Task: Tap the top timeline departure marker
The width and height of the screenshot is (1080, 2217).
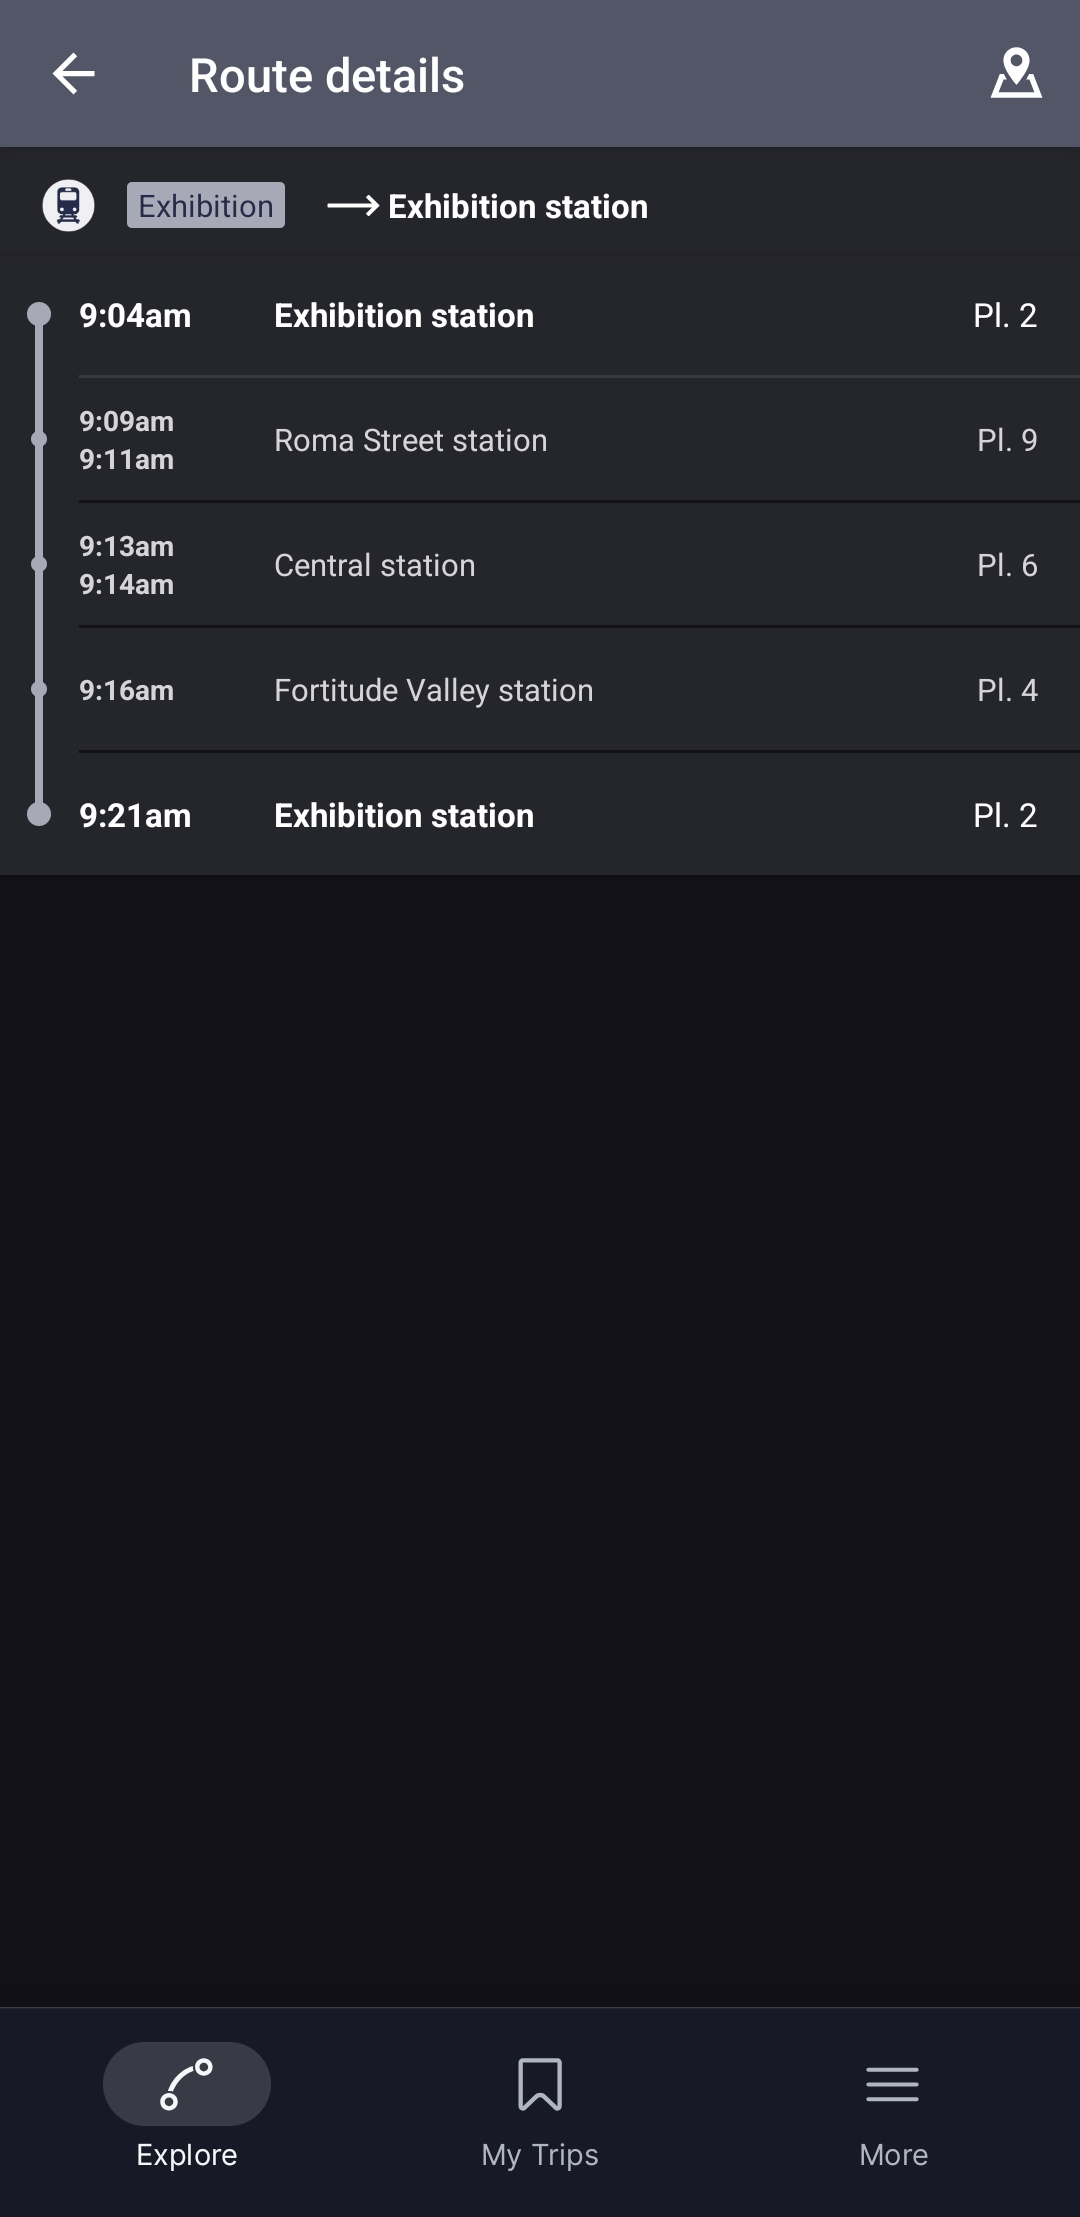Action: click(x=39, y=315)
